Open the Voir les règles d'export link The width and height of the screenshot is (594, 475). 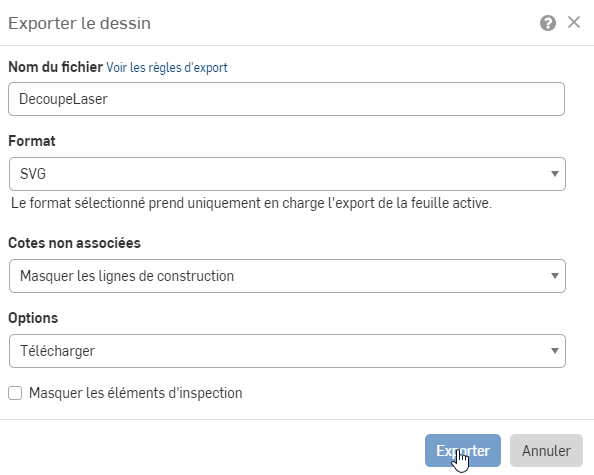click(x=167, y=67)
